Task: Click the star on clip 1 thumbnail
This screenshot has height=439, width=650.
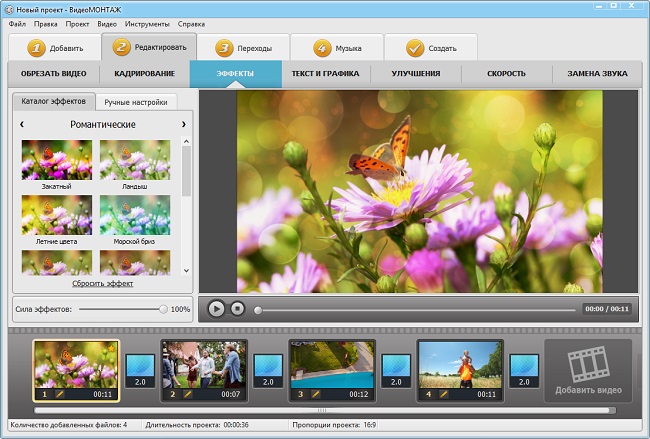Action: 111,349
